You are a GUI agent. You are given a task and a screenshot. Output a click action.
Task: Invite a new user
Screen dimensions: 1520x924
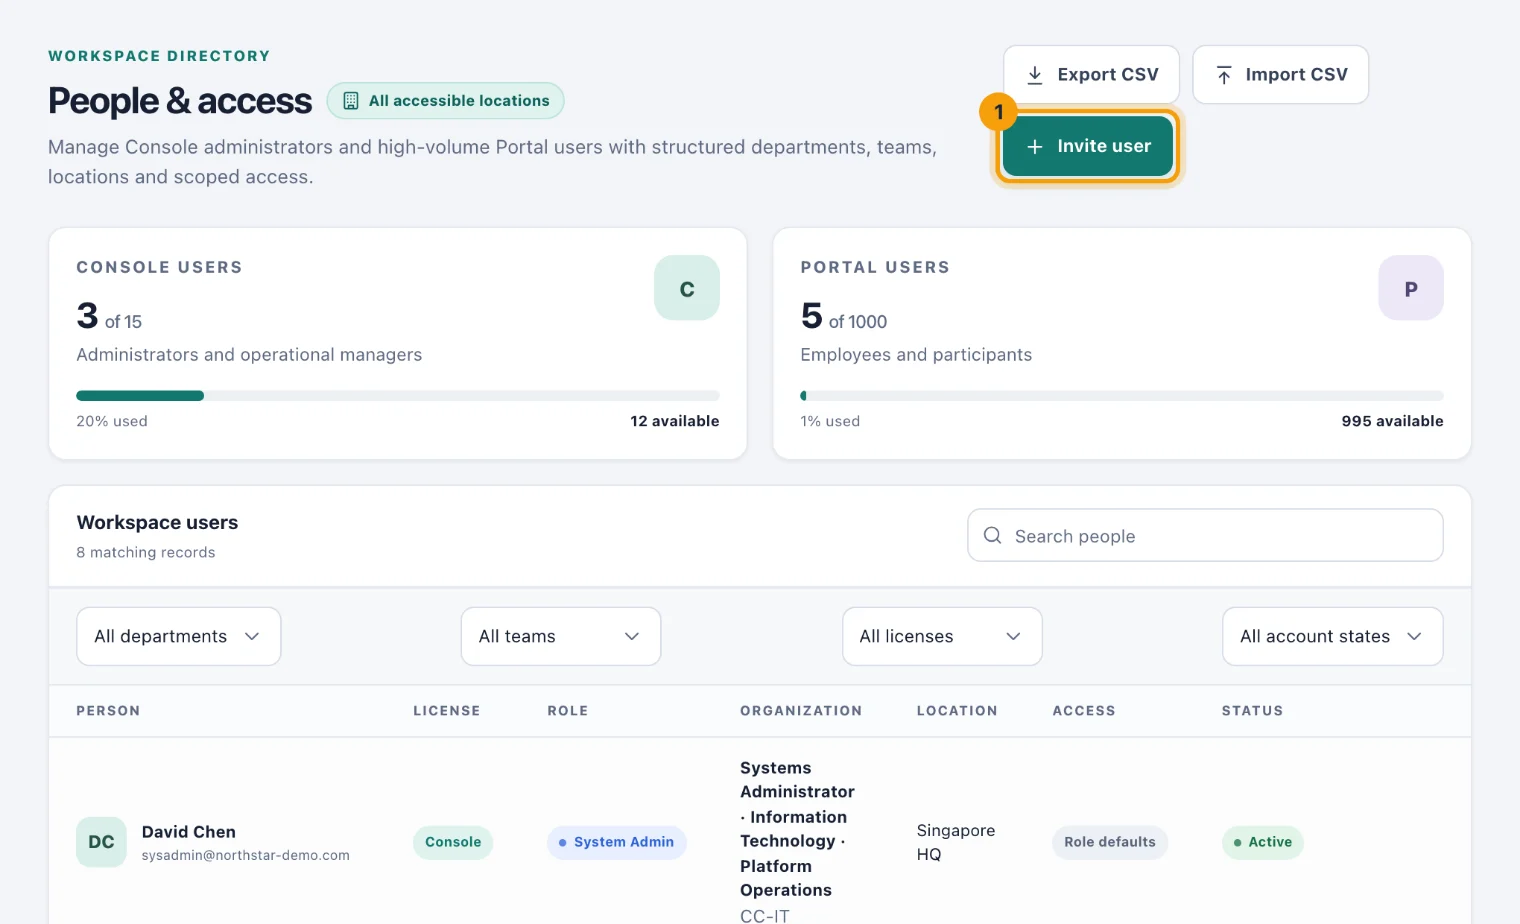click(x=1088, y=146)
